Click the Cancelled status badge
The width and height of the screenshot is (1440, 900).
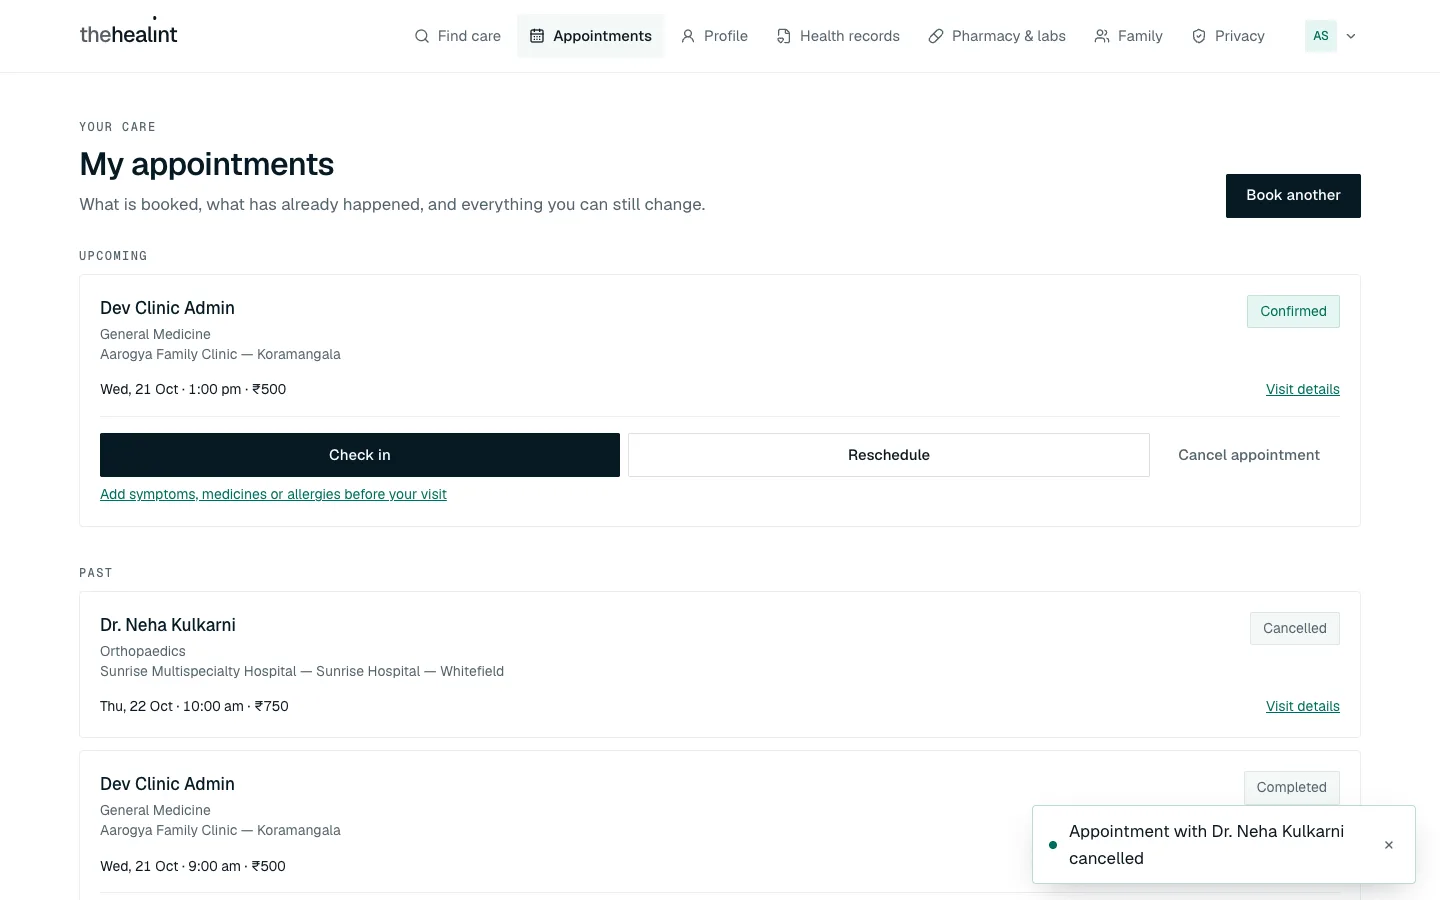[1295, 628]
